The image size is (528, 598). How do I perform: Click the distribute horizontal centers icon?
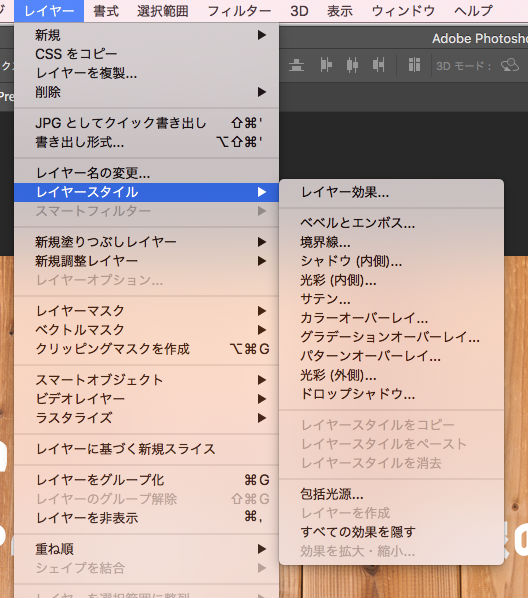click(352, 65)
